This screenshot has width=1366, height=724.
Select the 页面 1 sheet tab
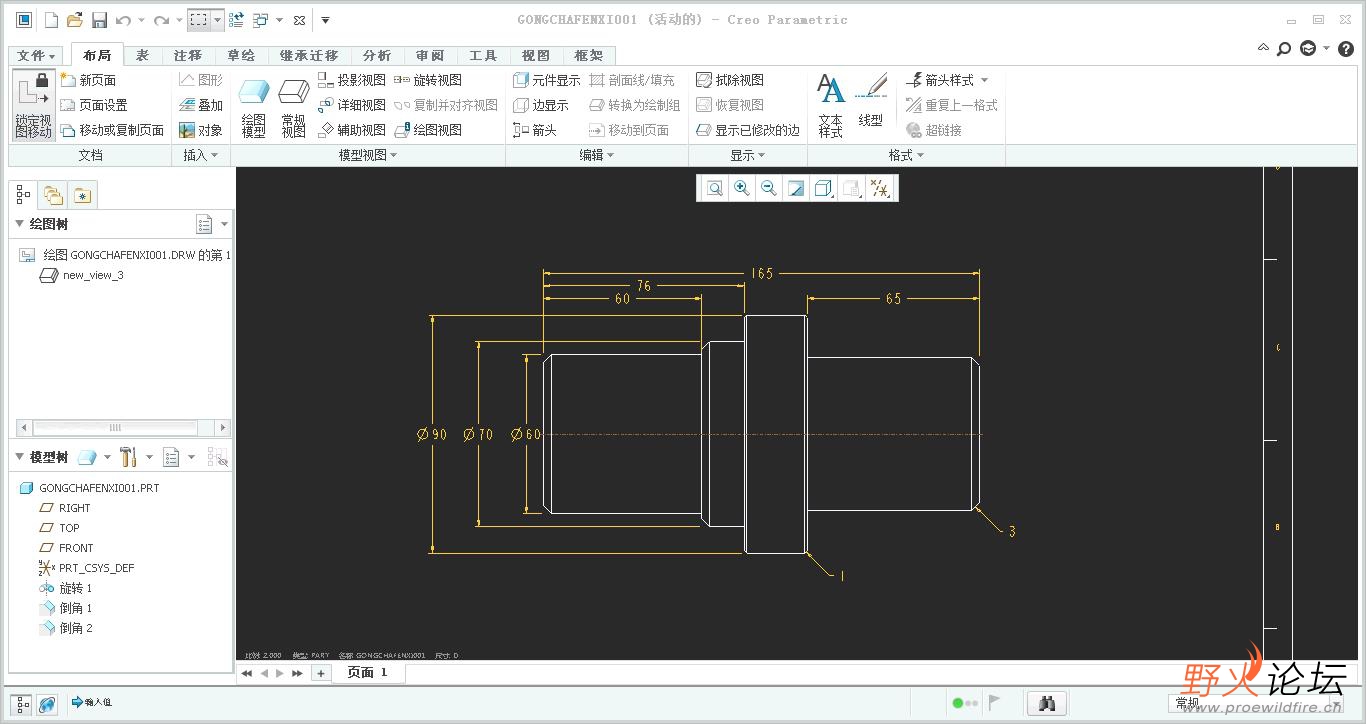click(x=367, y=673)
